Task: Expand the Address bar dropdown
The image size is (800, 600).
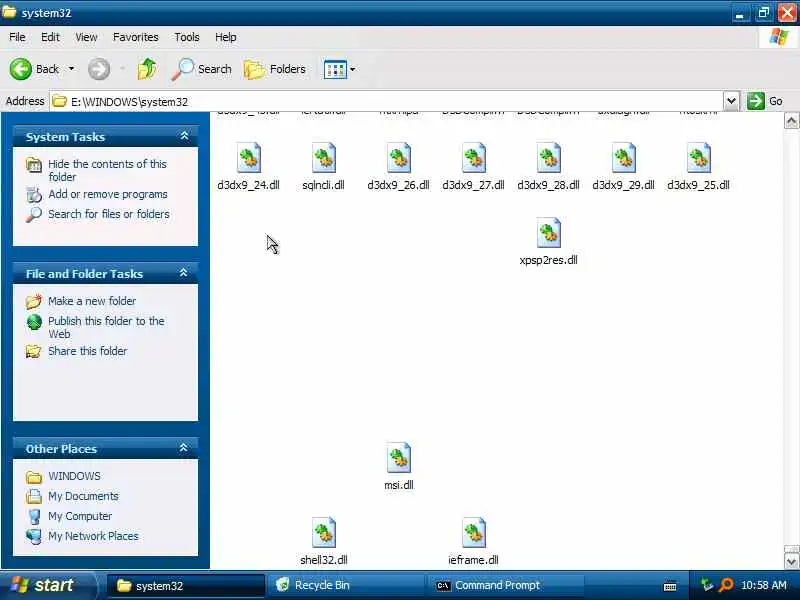Action: click(x=731, y=101)
